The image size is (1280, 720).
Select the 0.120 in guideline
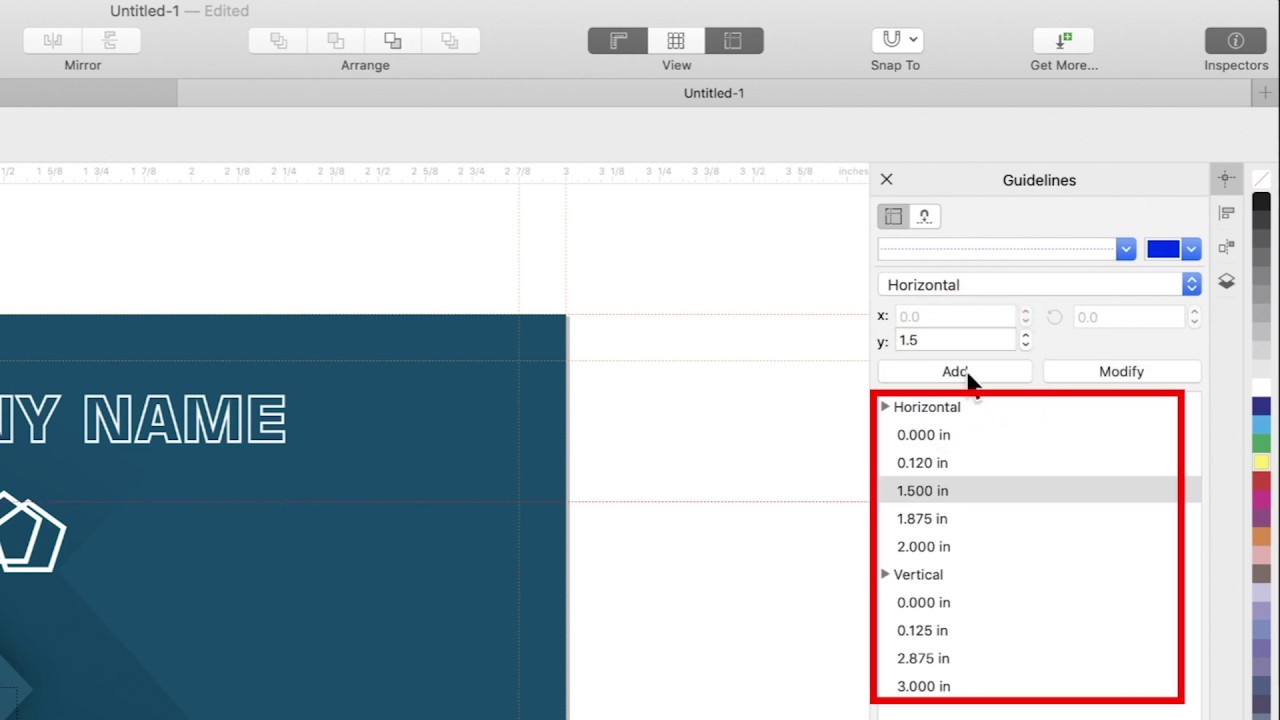(x=1039, y=463)
